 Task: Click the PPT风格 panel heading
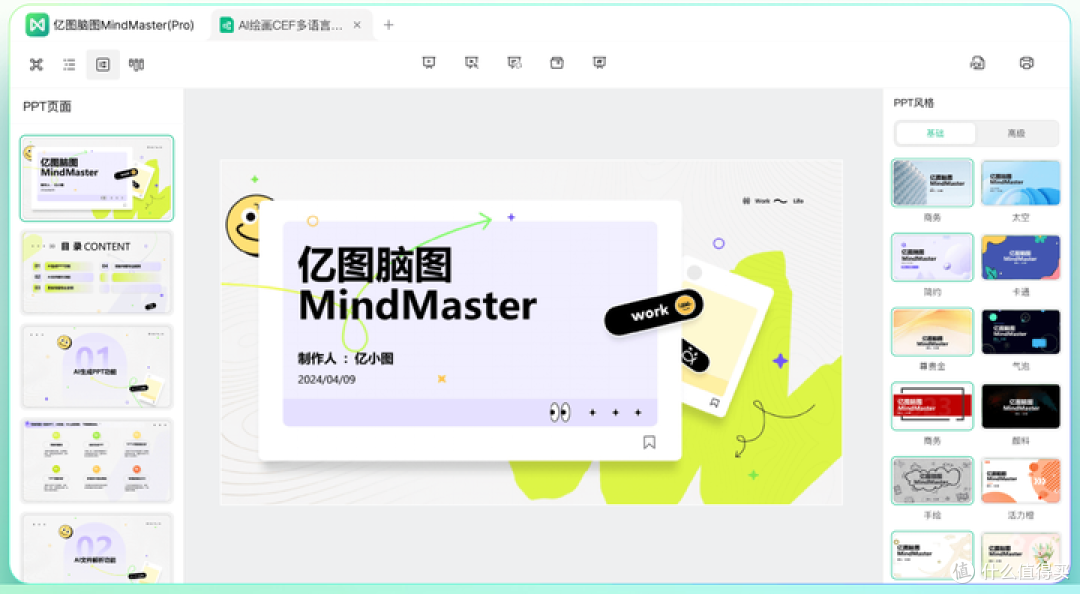pos(913,103)
